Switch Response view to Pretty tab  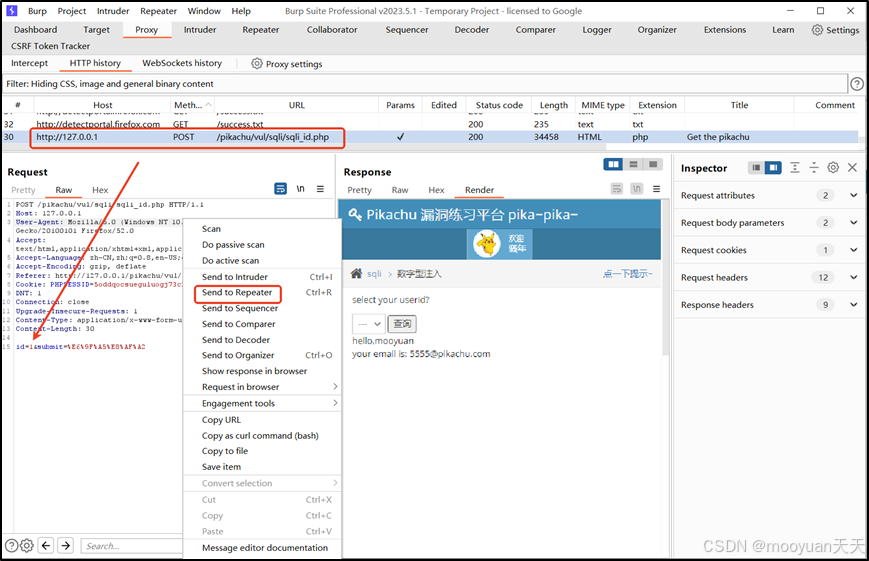coord(359,190)
